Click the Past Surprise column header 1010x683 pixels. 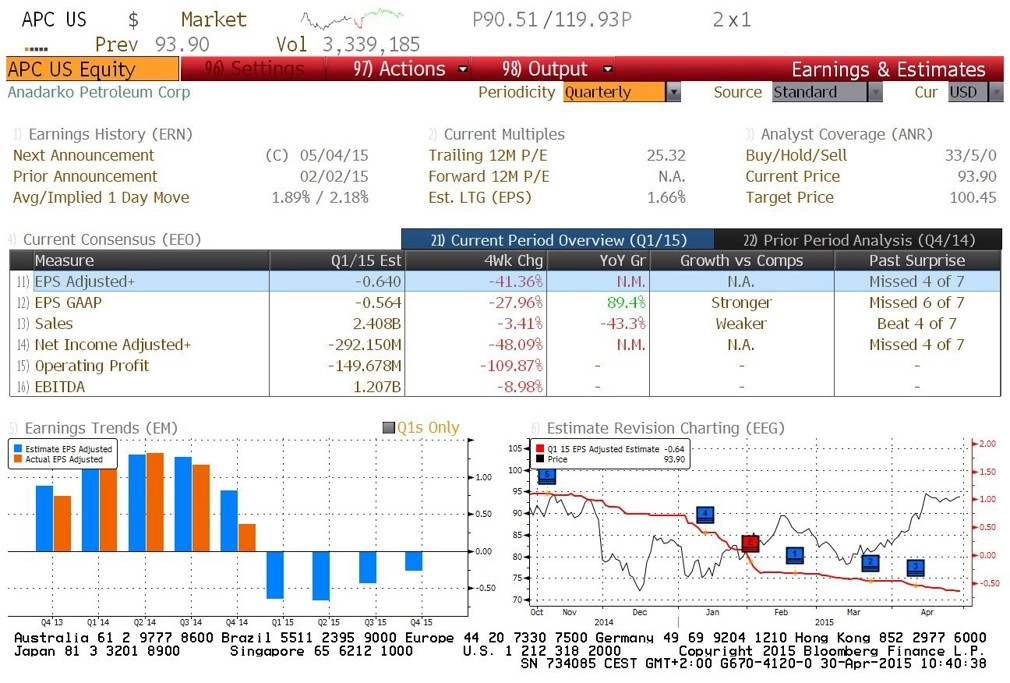(x=917, y=260)
